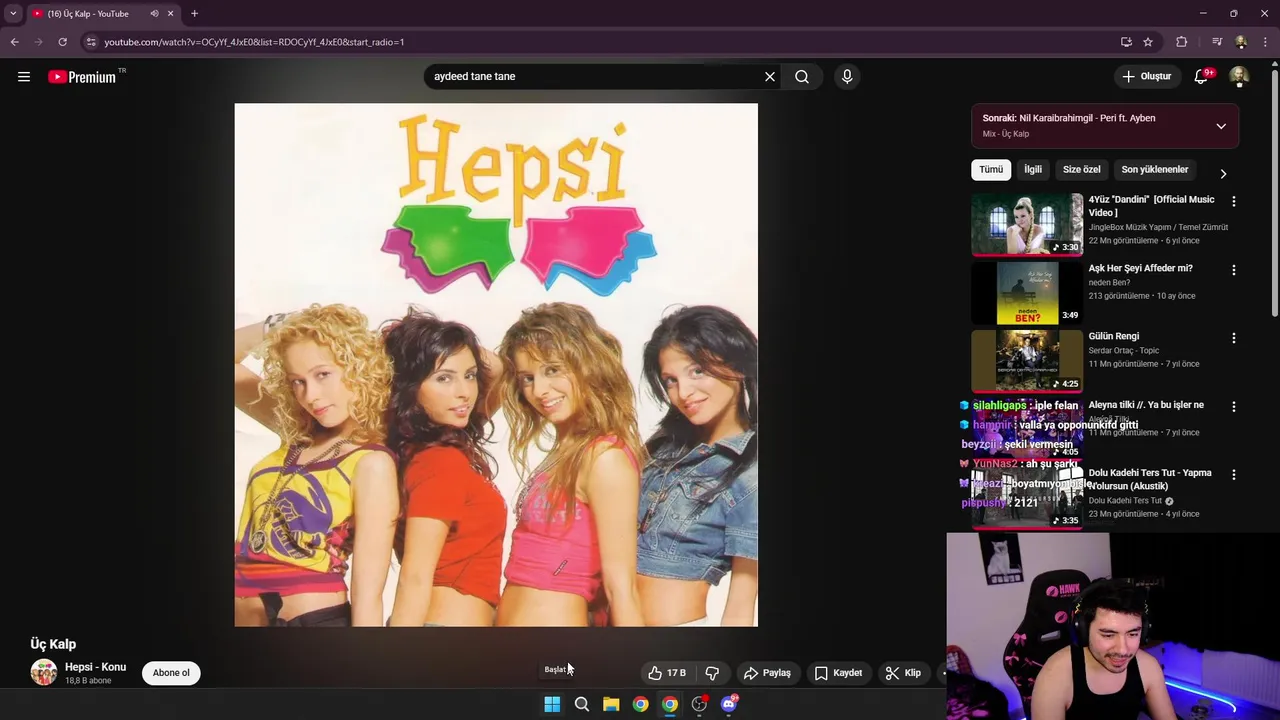Go back with the browser back arrow

point(14,42)
